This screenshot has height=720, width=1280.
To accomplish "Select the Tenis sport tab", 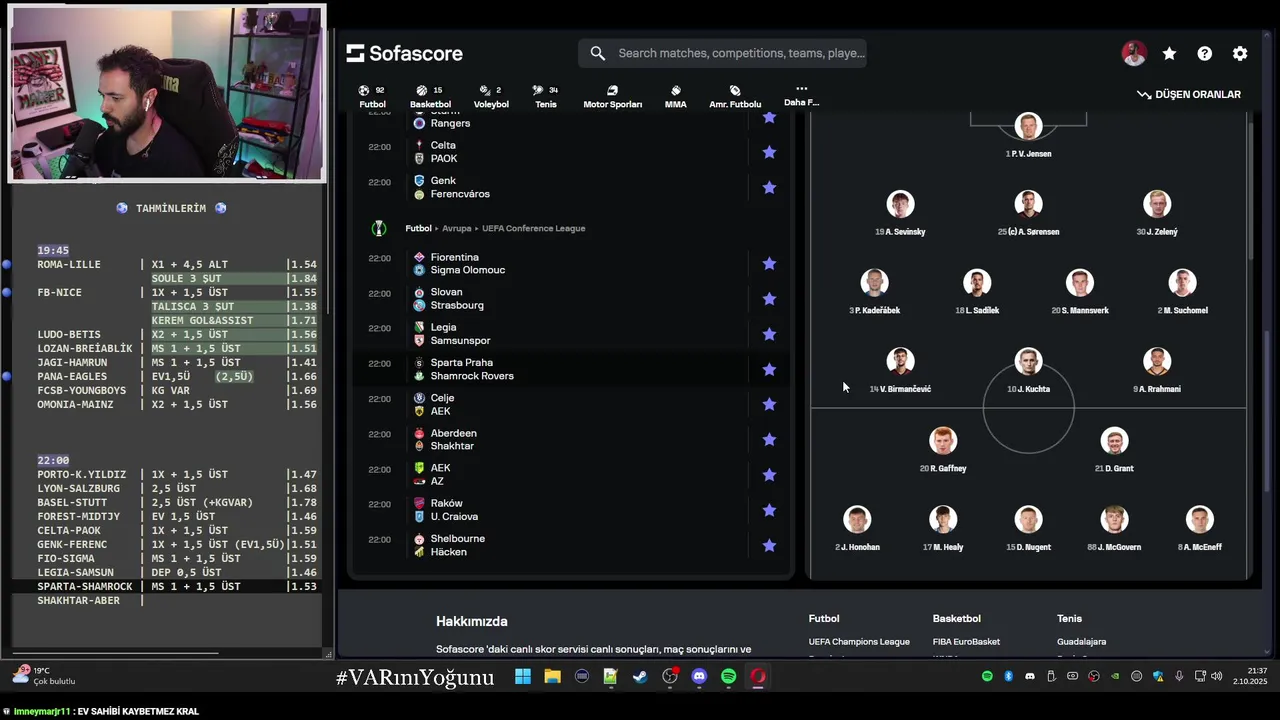I will pos(546,96).
